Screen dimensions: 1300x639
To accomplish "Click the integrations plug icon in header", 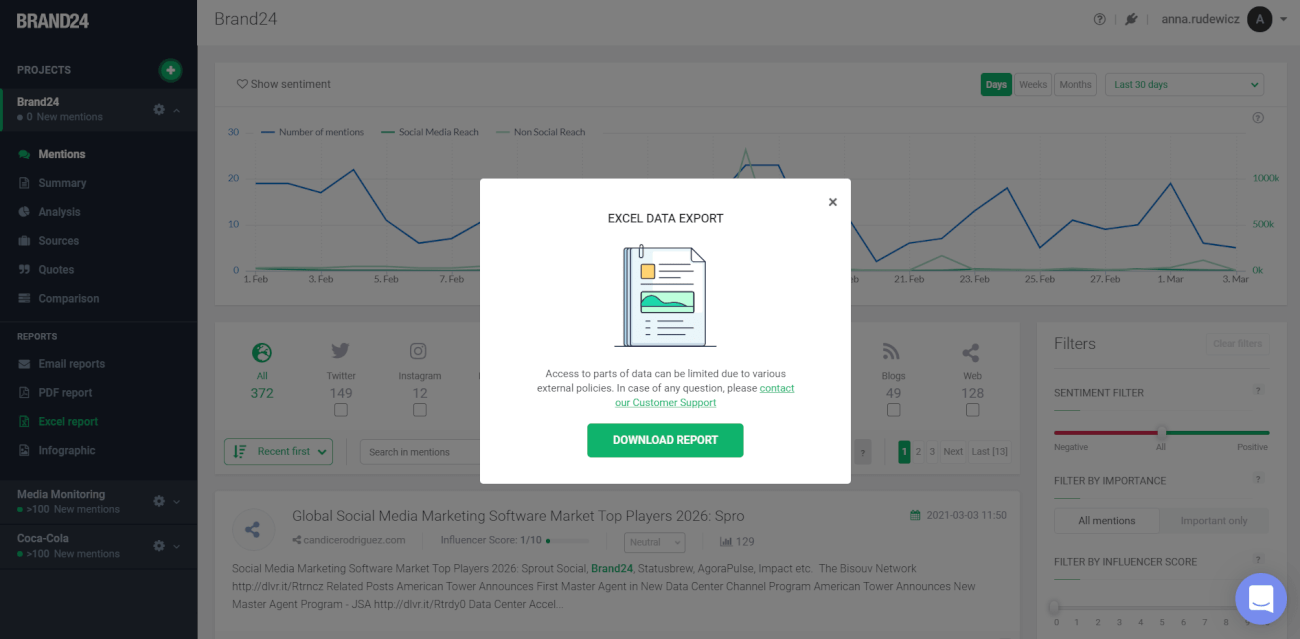I will [x=1131, y=19].
